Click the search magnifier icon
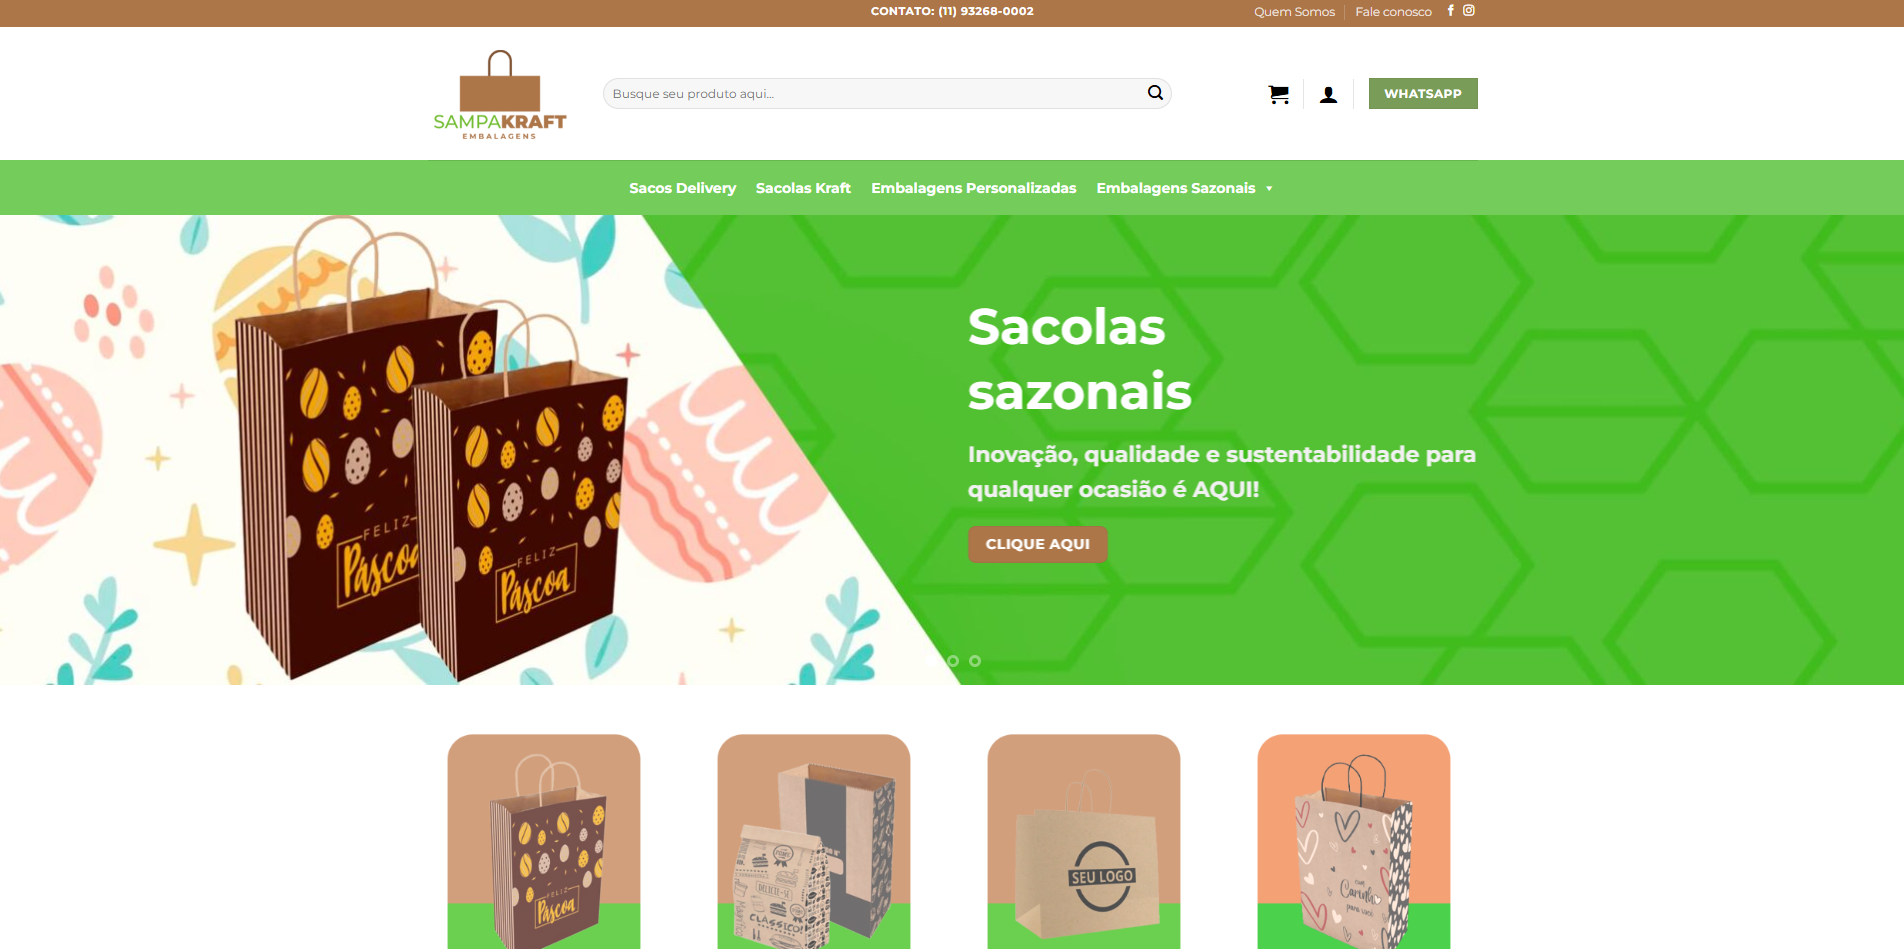Image resolution: width=1904 pixels, height=949 pixels. pos(1155,93)
